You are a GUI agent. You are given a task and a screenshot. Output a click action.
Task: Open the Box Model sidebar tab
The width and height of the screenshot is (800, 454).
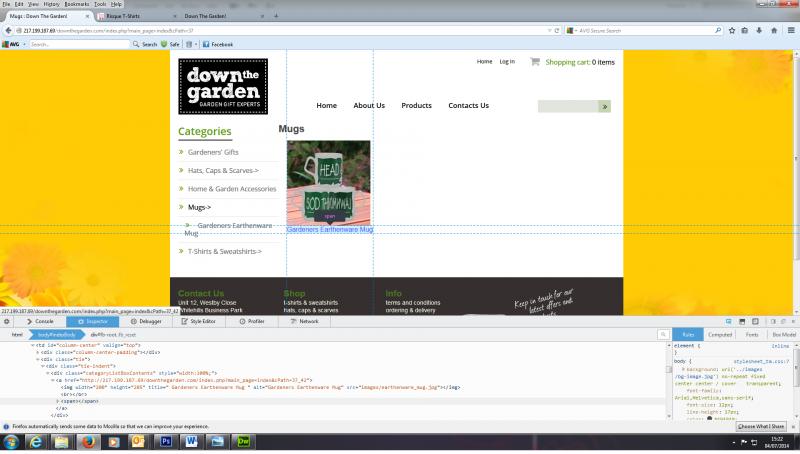click(784, 335)
